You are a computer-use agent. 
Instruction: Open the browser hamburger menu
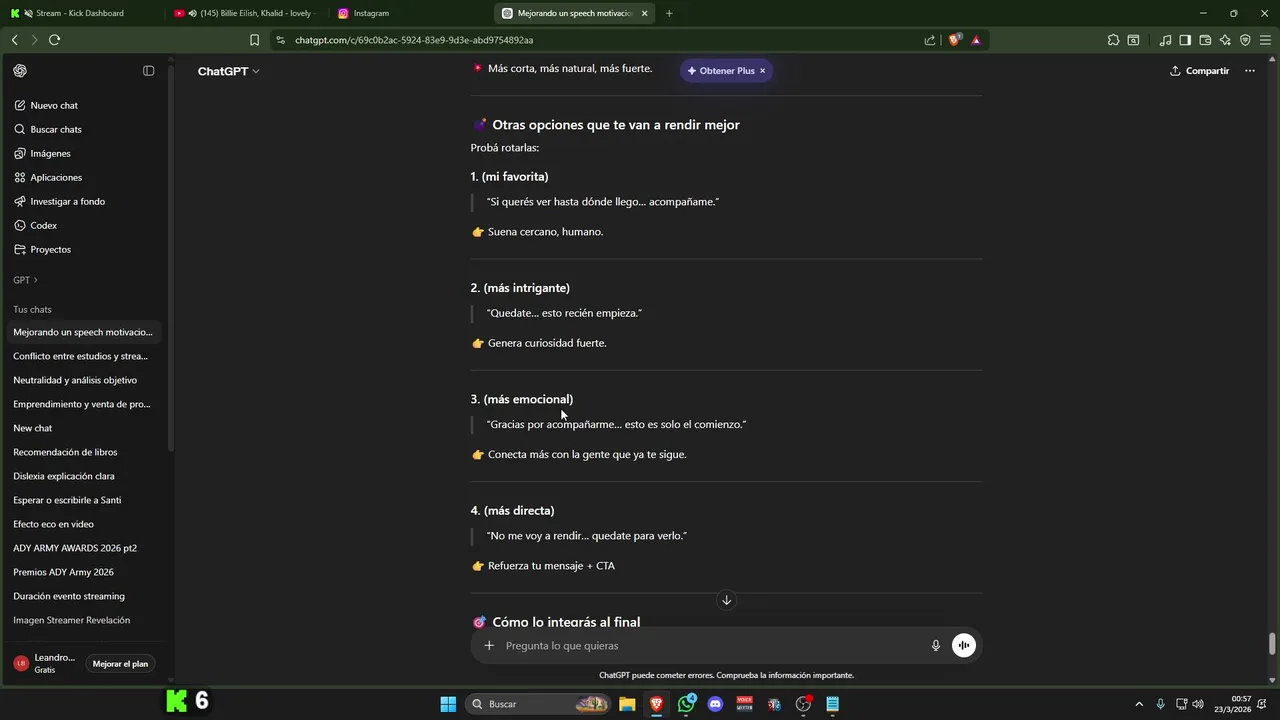click(x=1265, y=40)
